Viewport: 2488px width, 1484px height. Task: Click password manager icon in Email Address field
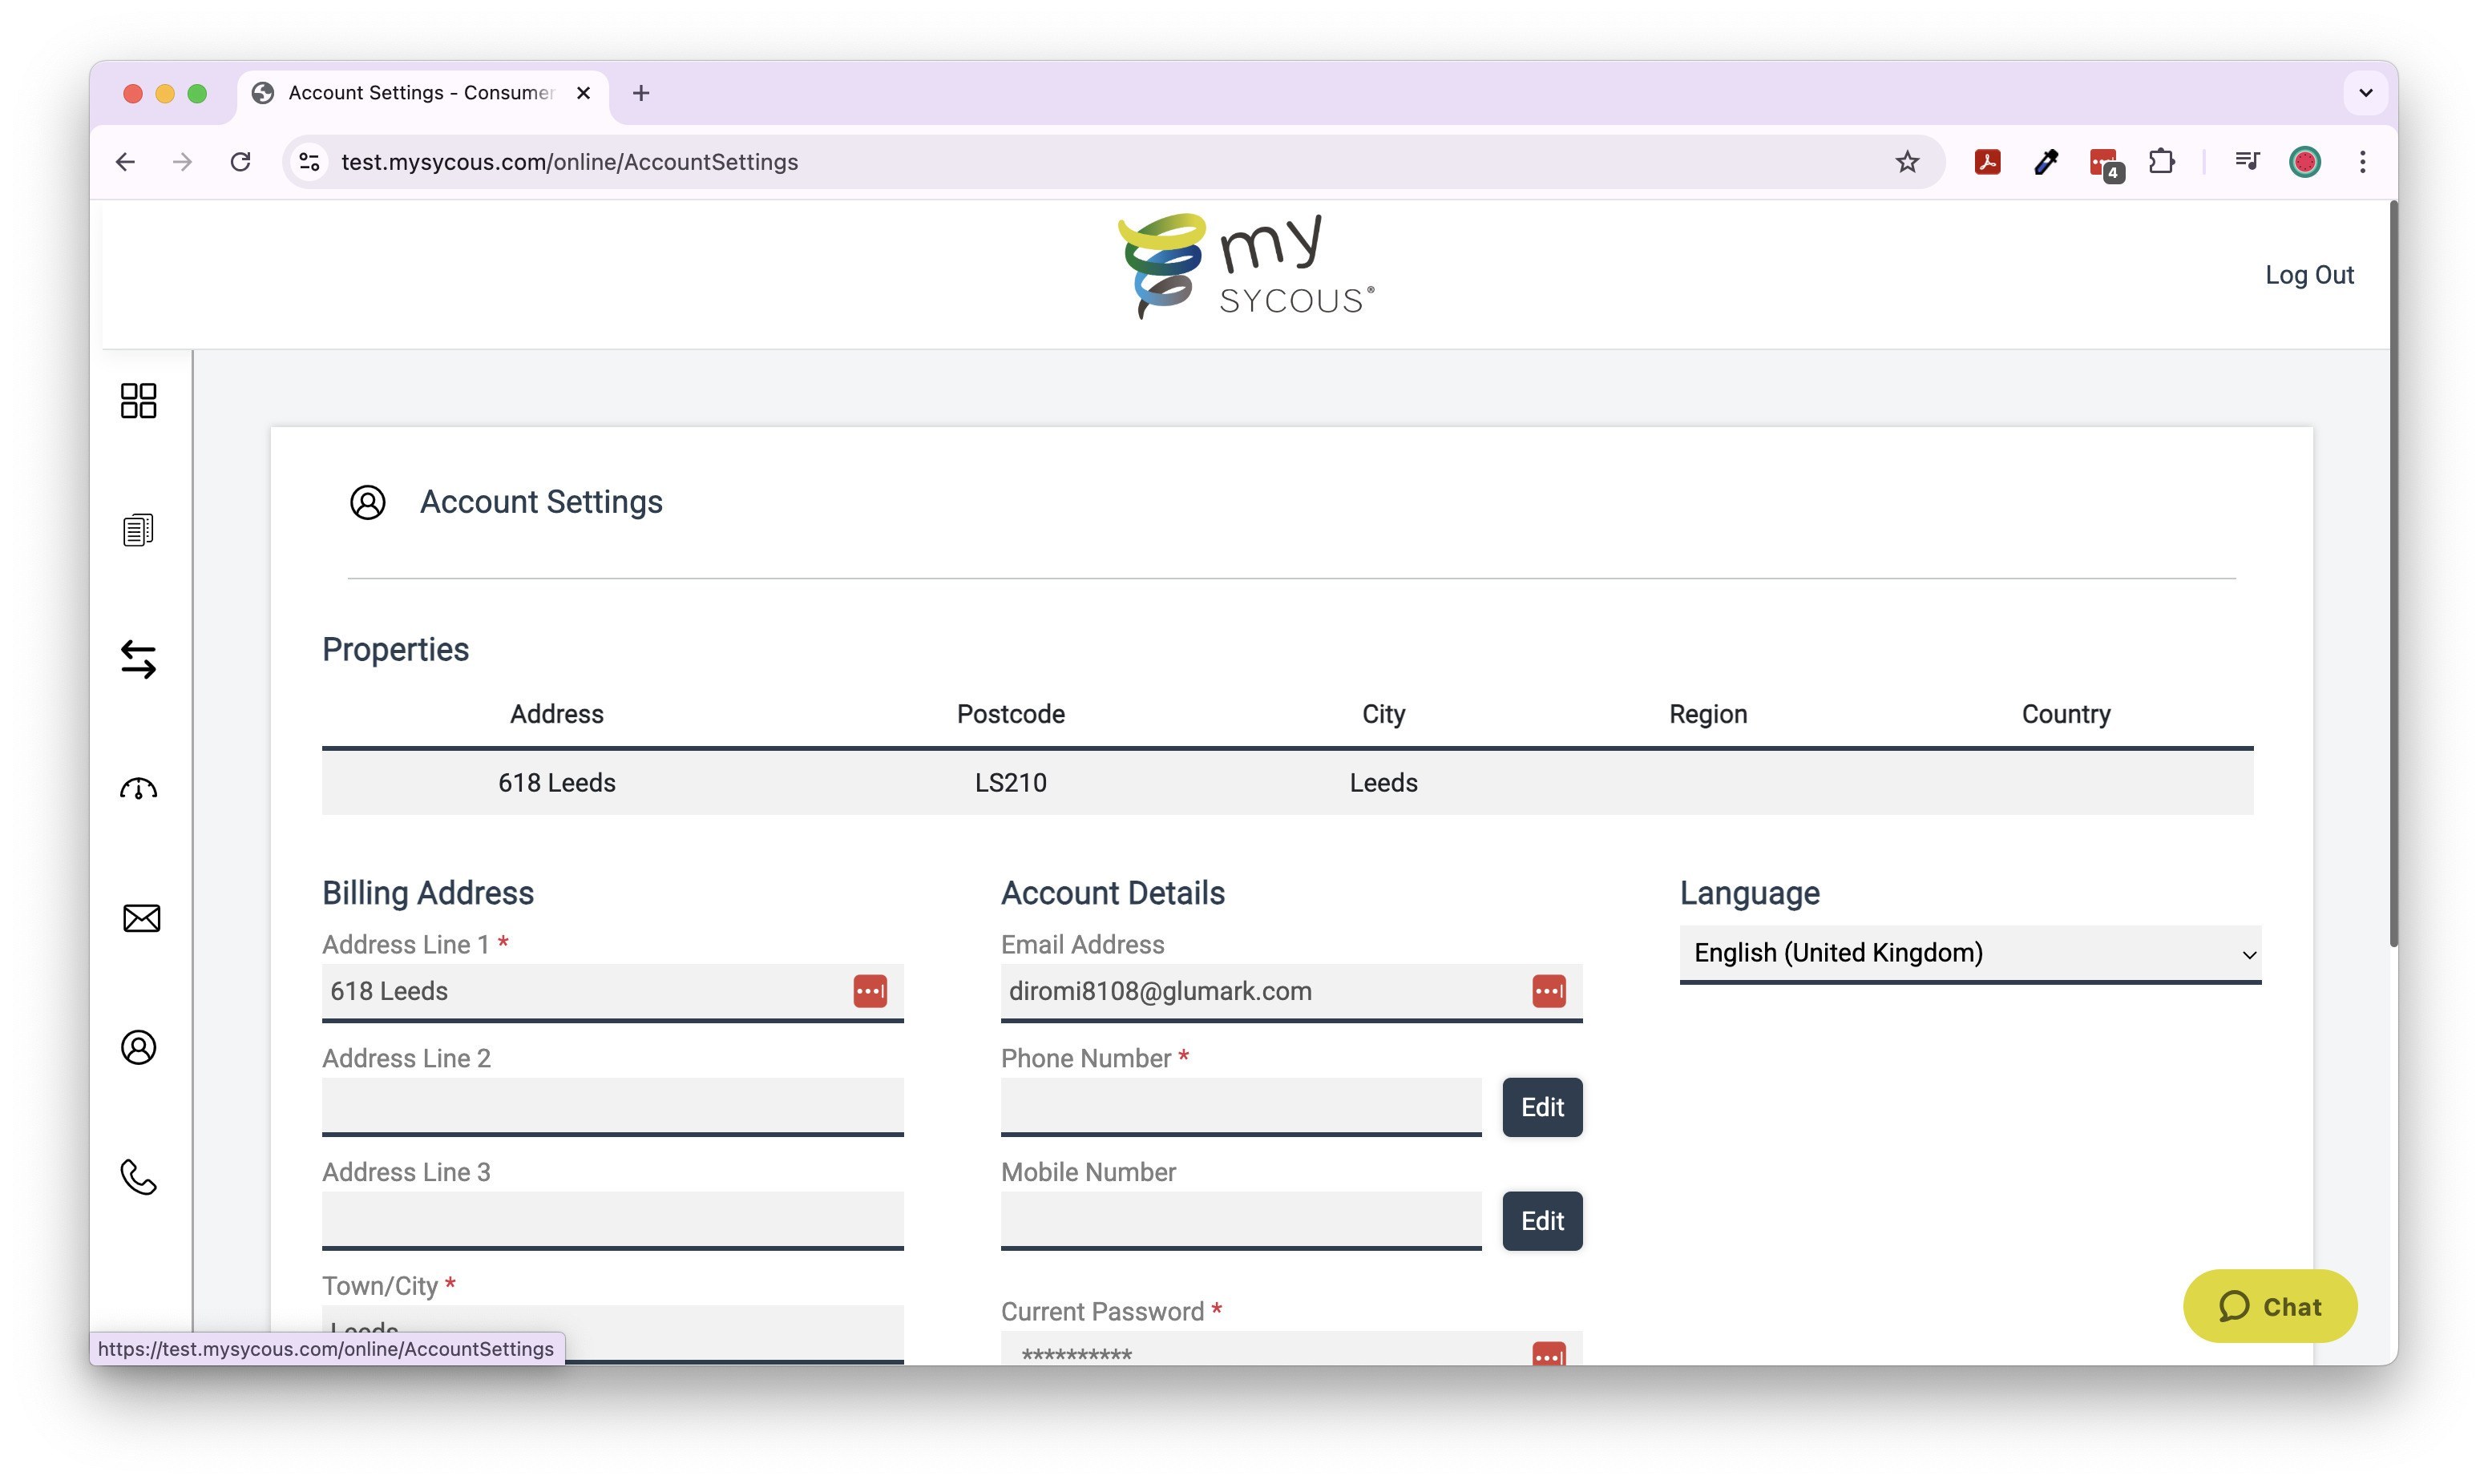[1548, 991]
